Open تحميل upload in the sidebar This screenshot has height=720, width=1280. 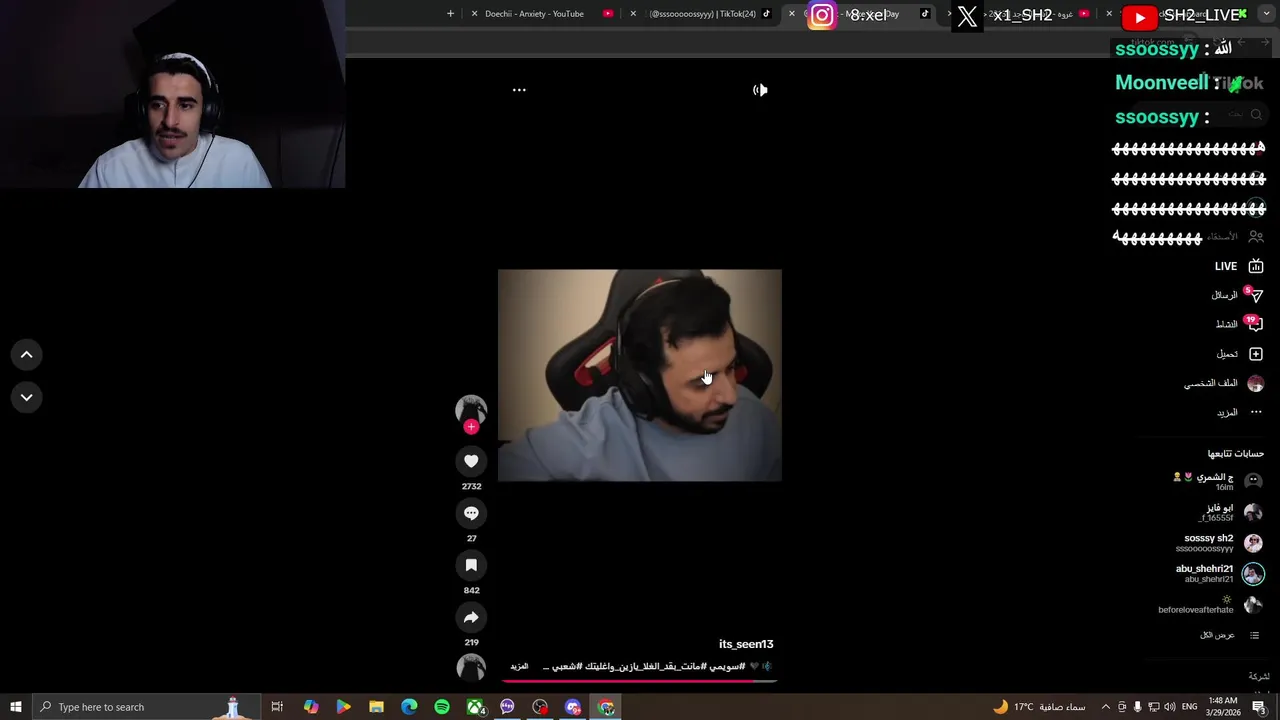1240,354
